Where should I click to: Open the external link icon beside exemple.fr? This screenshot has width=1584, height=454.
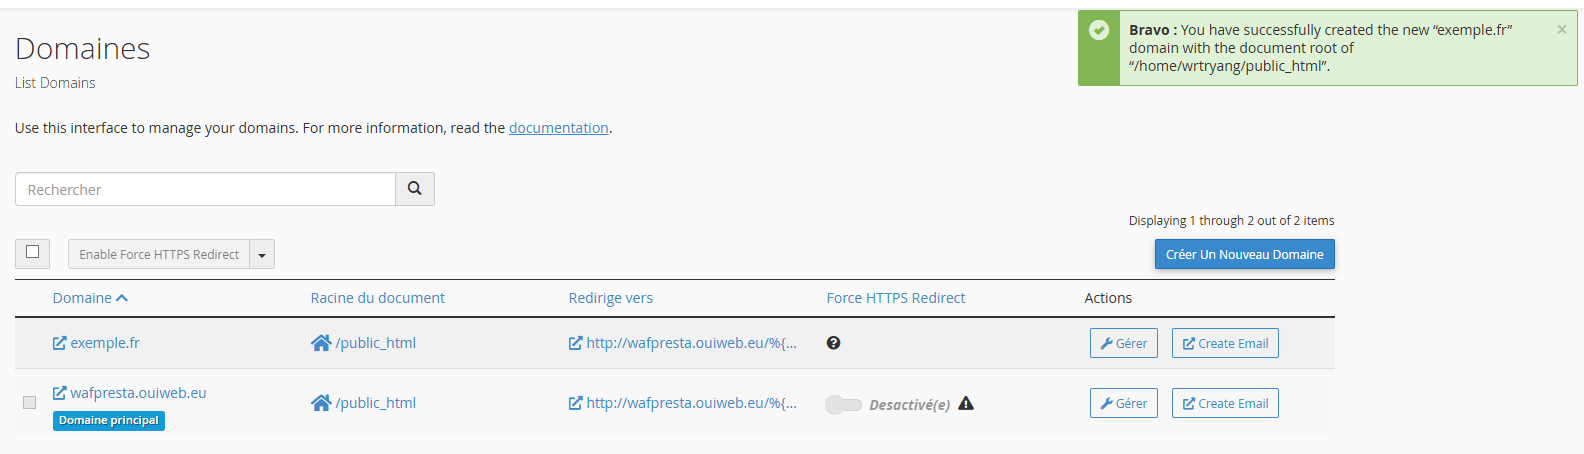60,343
